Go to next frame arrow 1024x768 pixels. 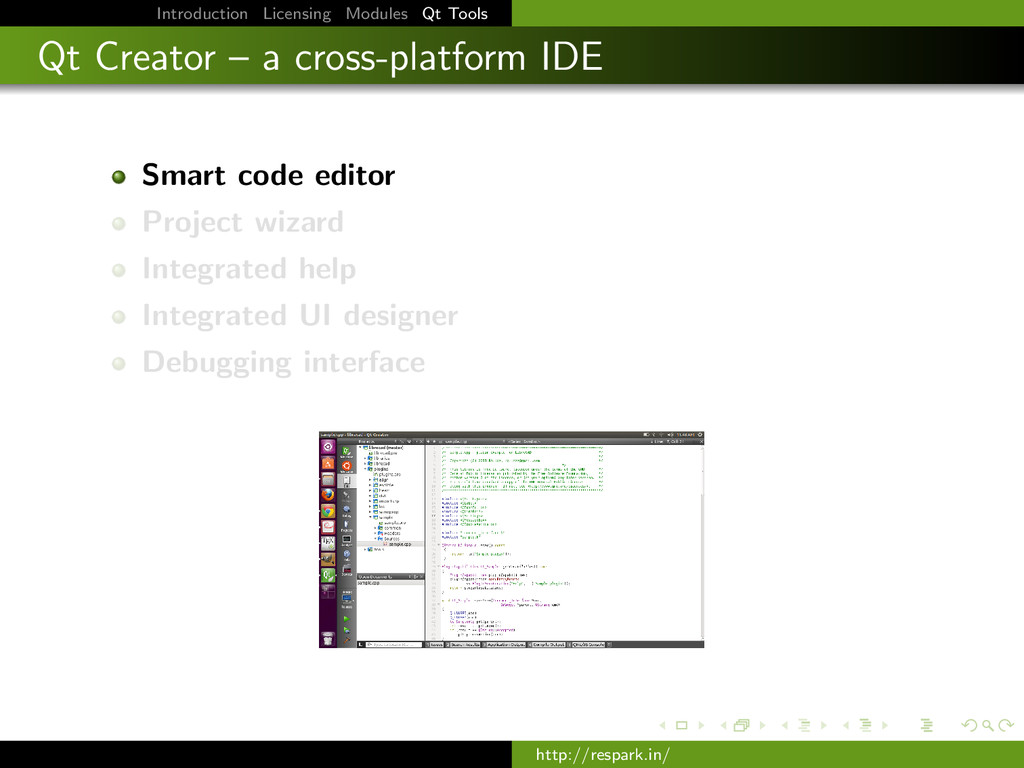[762, 725]
